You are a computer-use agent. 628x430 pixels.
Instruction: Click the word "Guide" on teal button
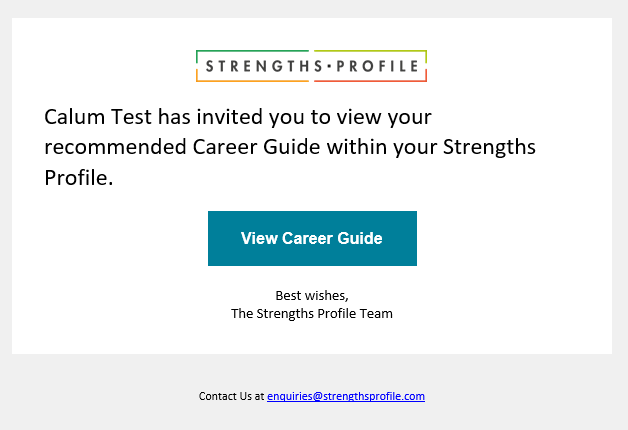tap(360, 238)
